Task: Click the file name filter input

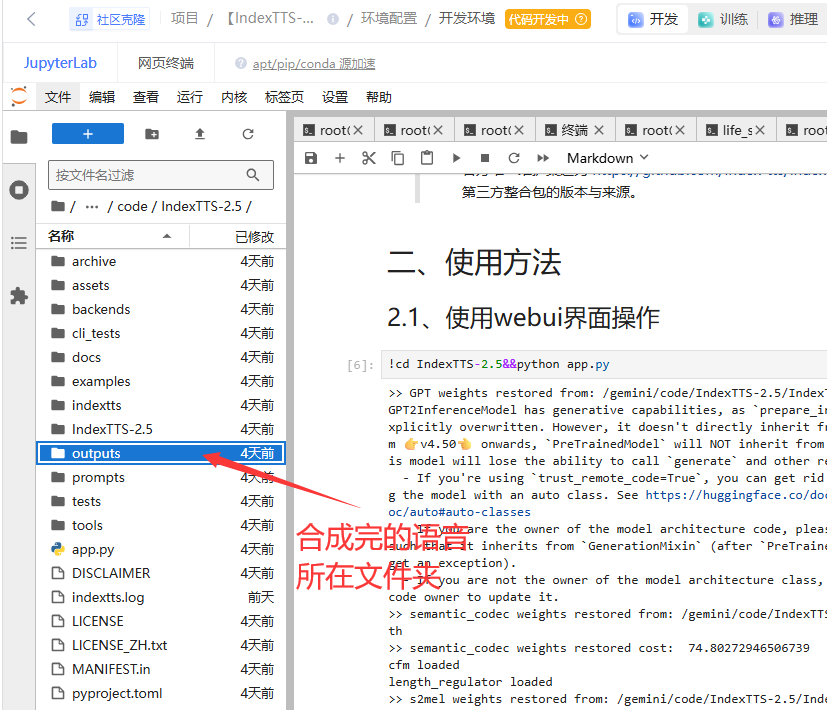Action: [x=160, y=175]
